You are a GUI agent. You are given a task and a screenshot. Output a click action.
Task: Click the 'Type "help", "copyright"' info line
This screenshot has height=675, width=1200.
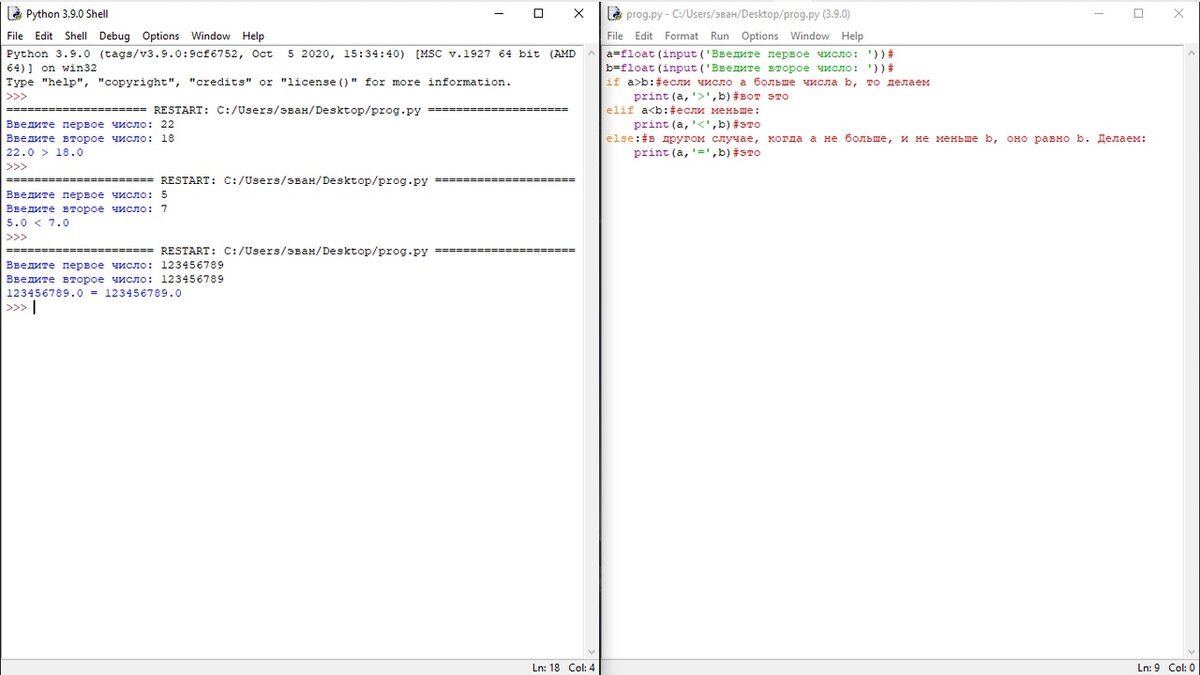tap(258, 82)
